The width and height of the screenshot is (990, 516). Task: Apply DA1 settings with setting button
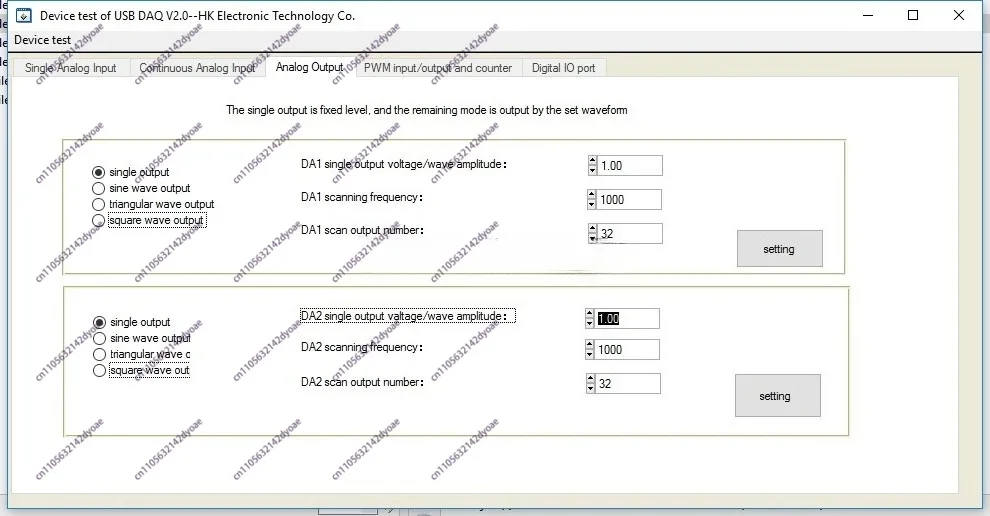point(780,249)
